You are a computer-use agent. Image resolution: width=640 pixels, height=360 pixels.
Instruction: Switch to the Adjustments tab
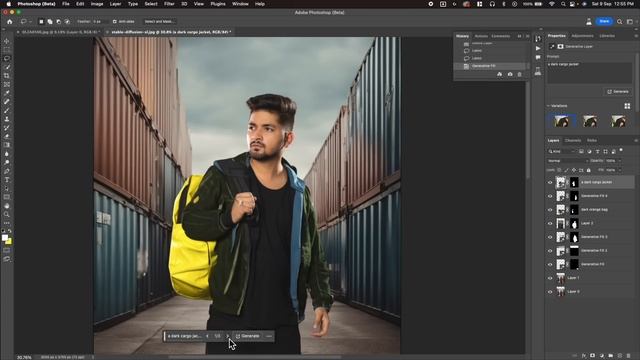click(582, 36)
